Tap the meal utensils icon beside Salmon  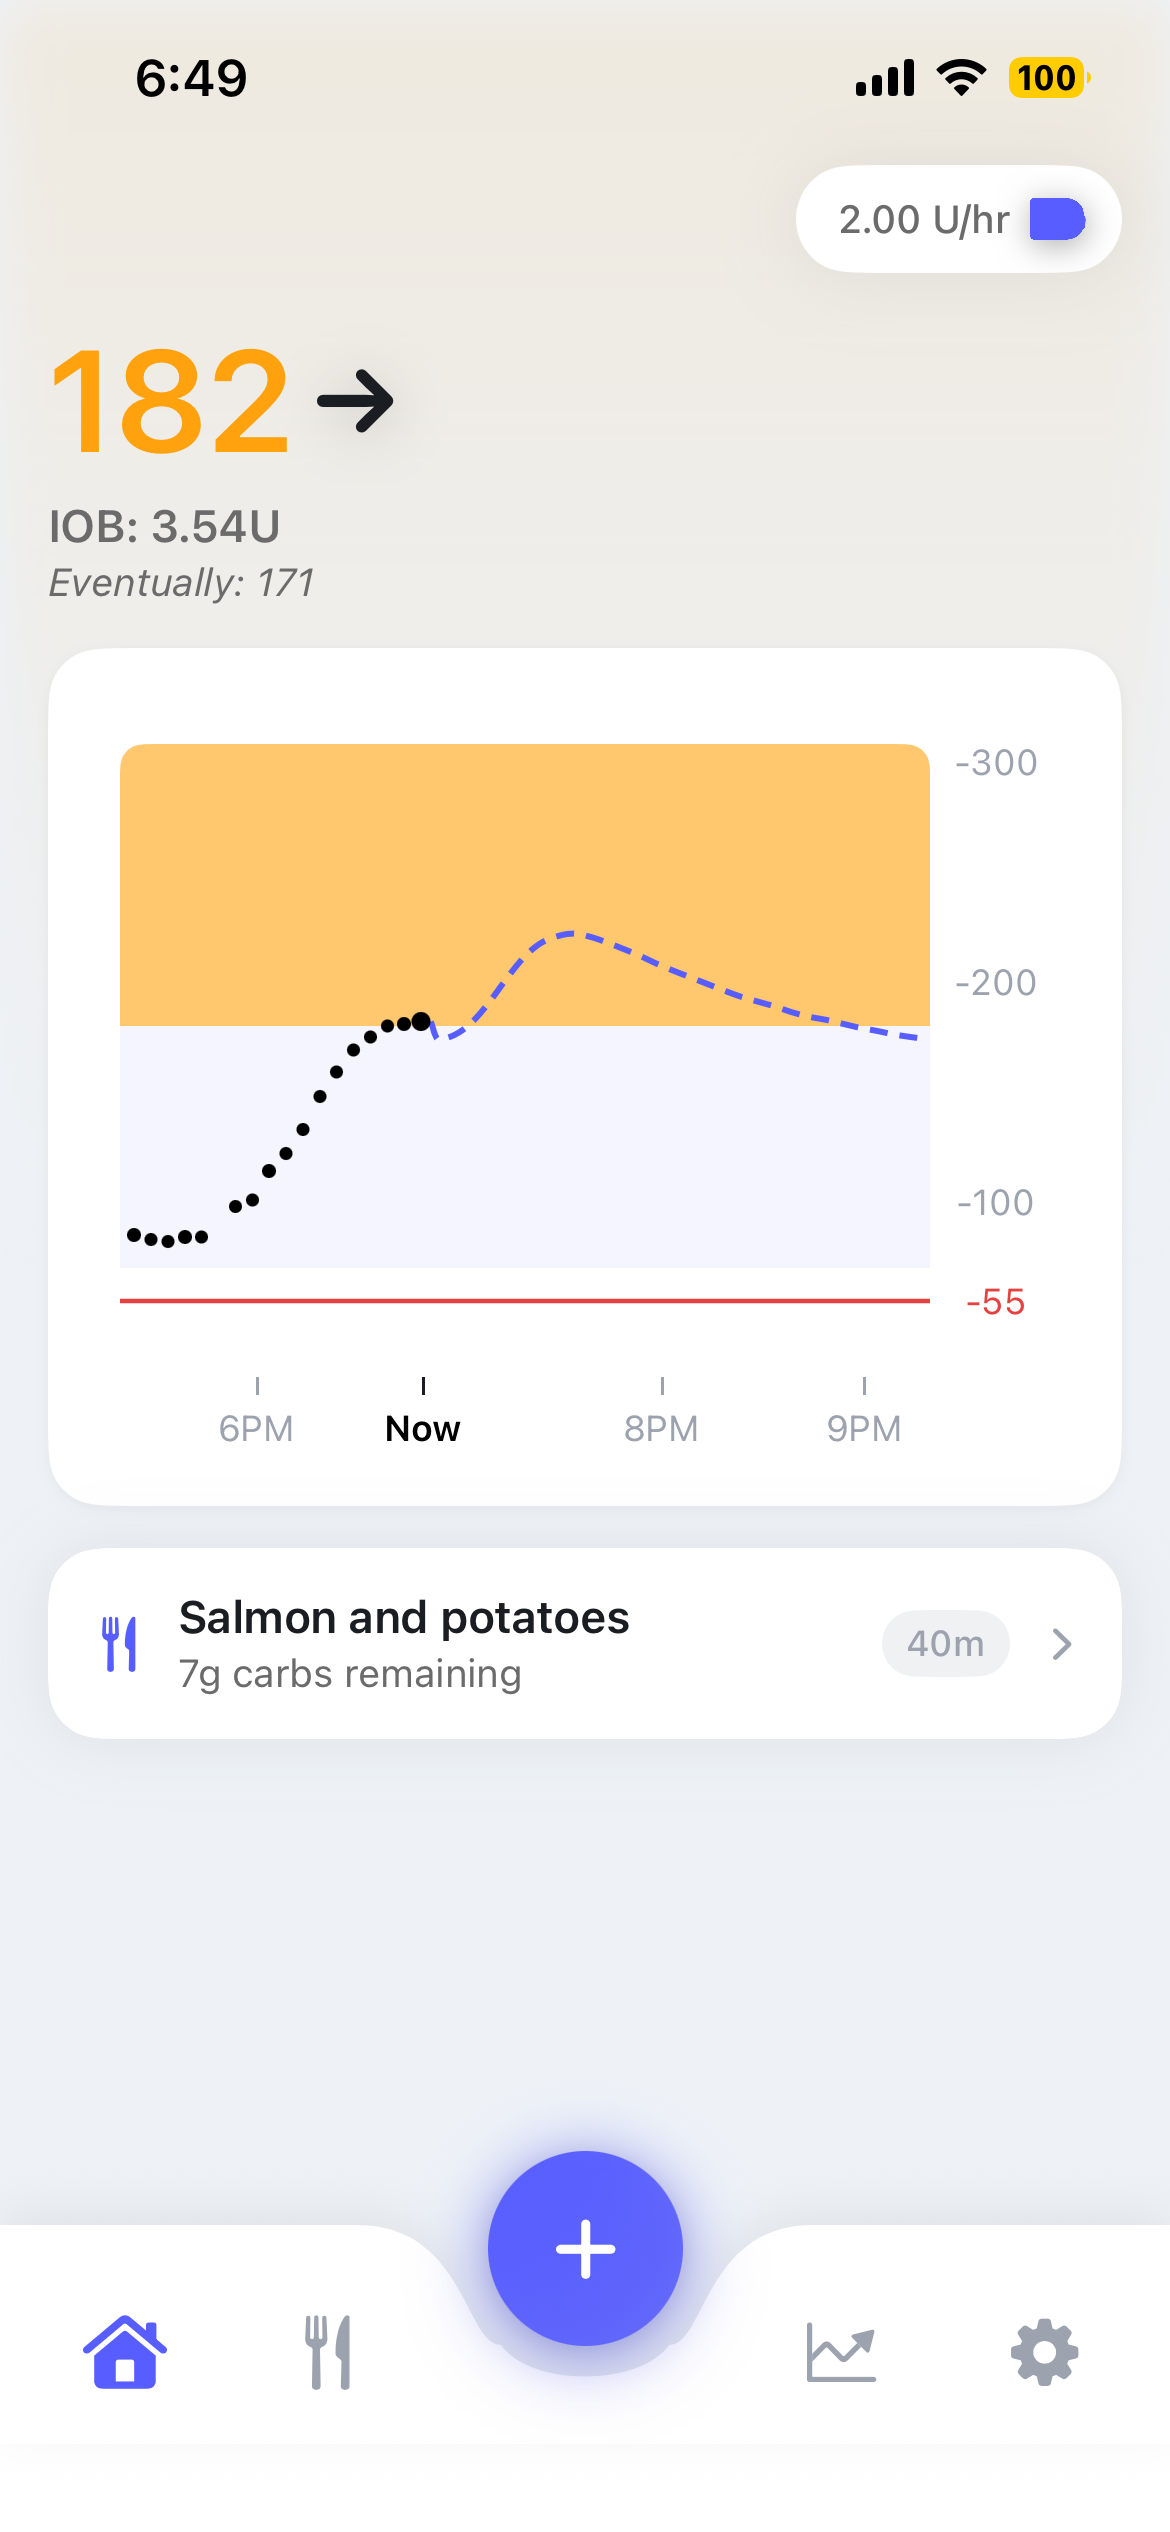tap(120, 1643)
